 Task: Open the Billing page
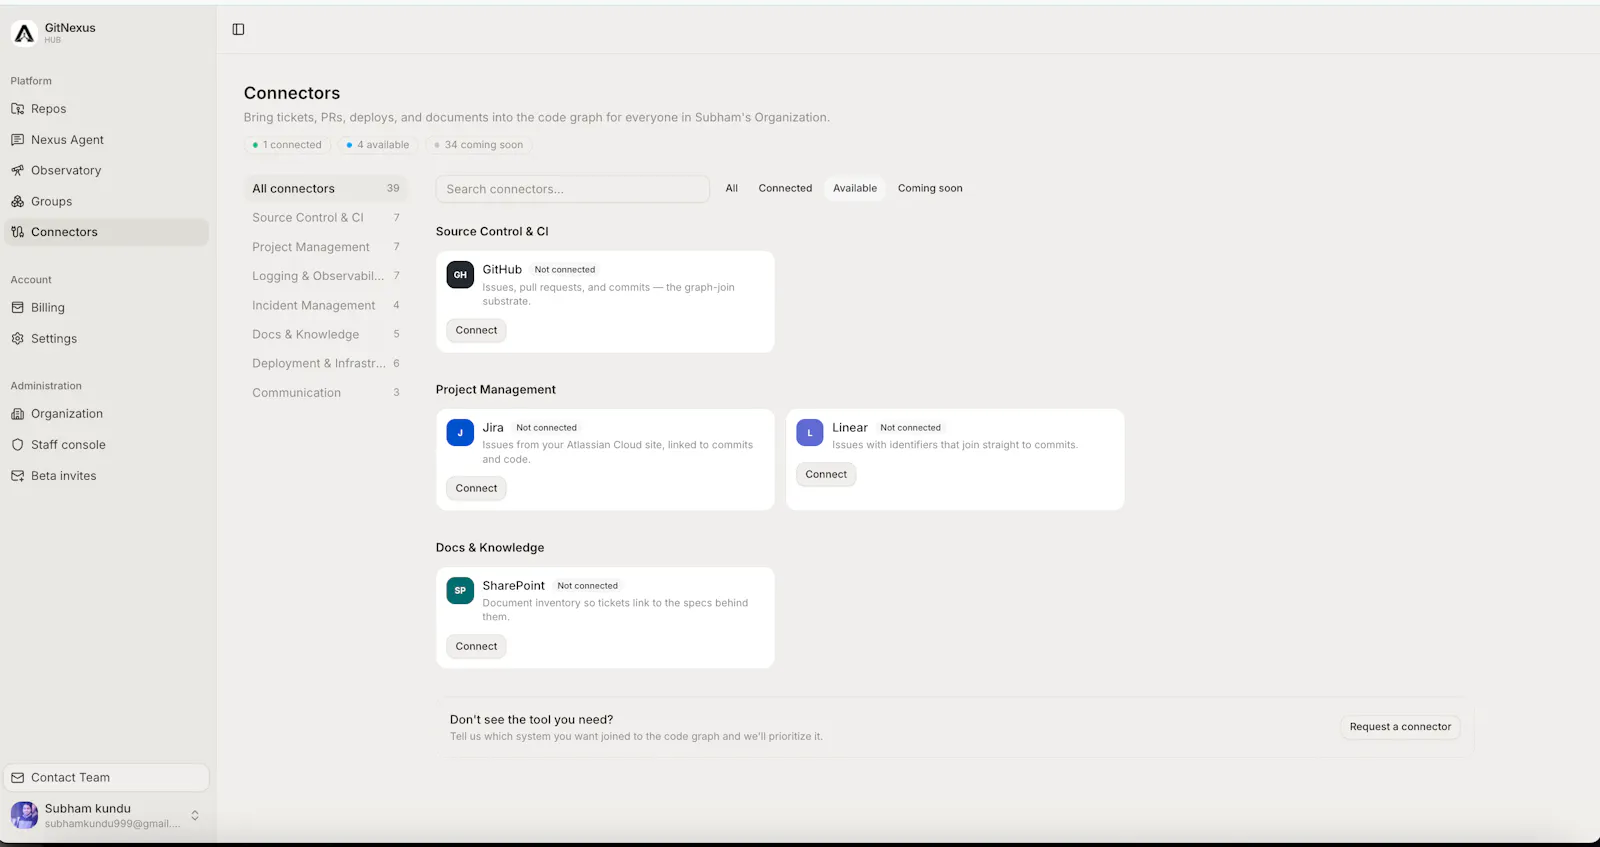click(106, 308)
